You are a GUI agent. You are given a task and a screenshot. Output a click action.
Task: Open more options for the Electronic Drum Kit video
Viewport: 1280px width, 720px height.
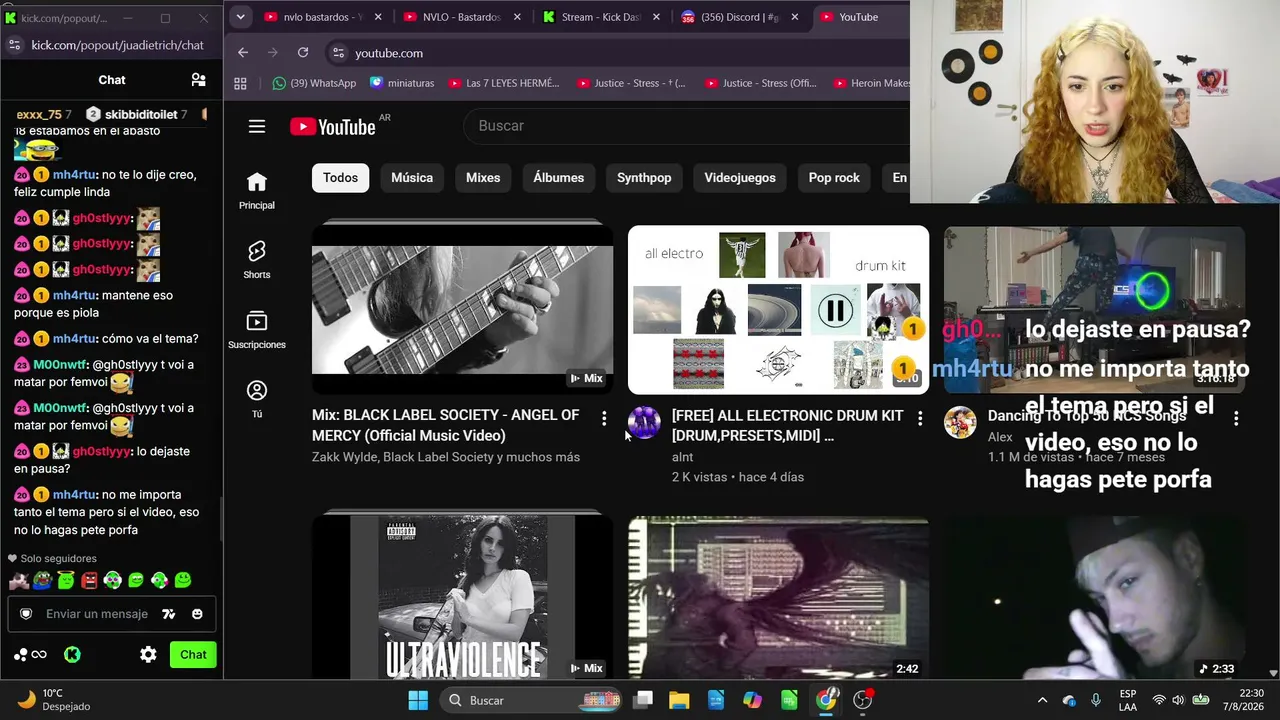point(920,418)
